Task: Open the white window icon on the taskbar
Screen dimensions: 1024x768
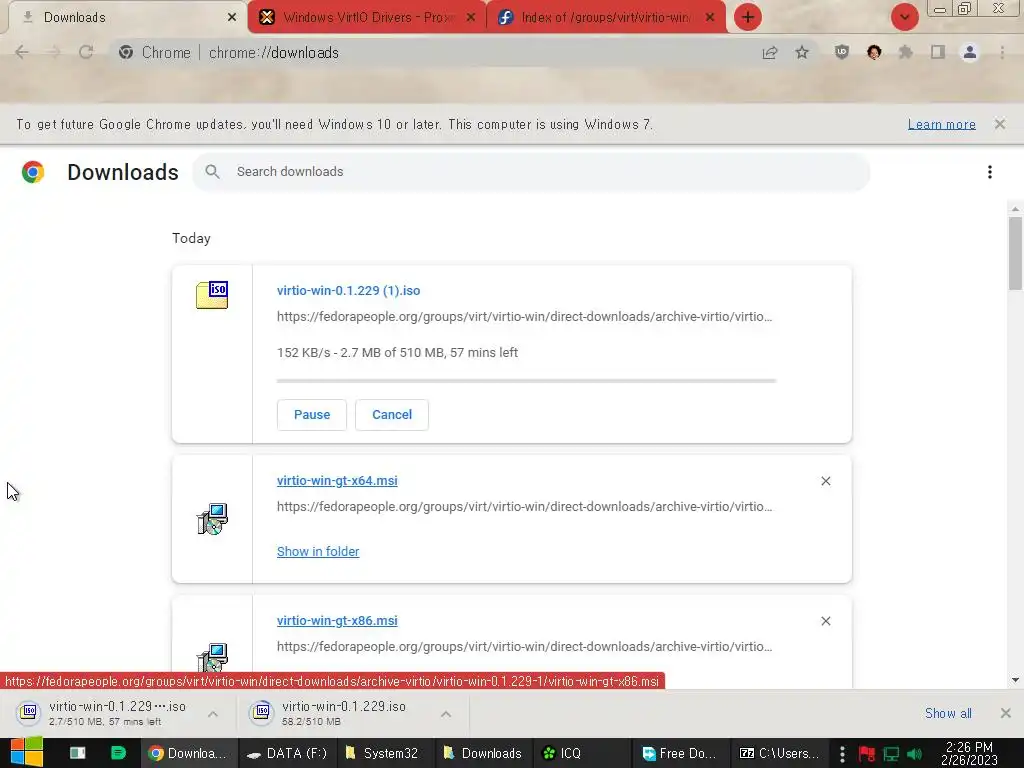Action: click(x=78, y=753)
